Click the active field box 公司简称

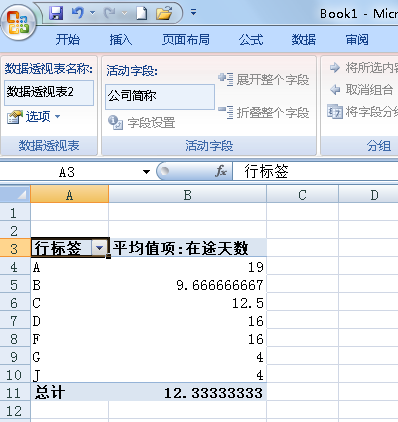click(160, 97)
